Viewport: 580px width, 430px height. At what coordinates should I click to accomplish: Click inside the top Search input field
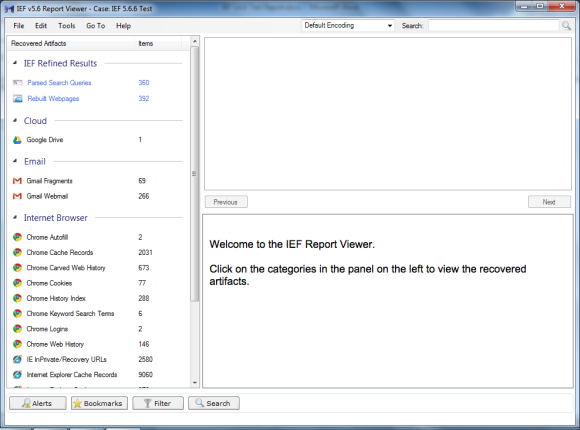coord(493,26)
